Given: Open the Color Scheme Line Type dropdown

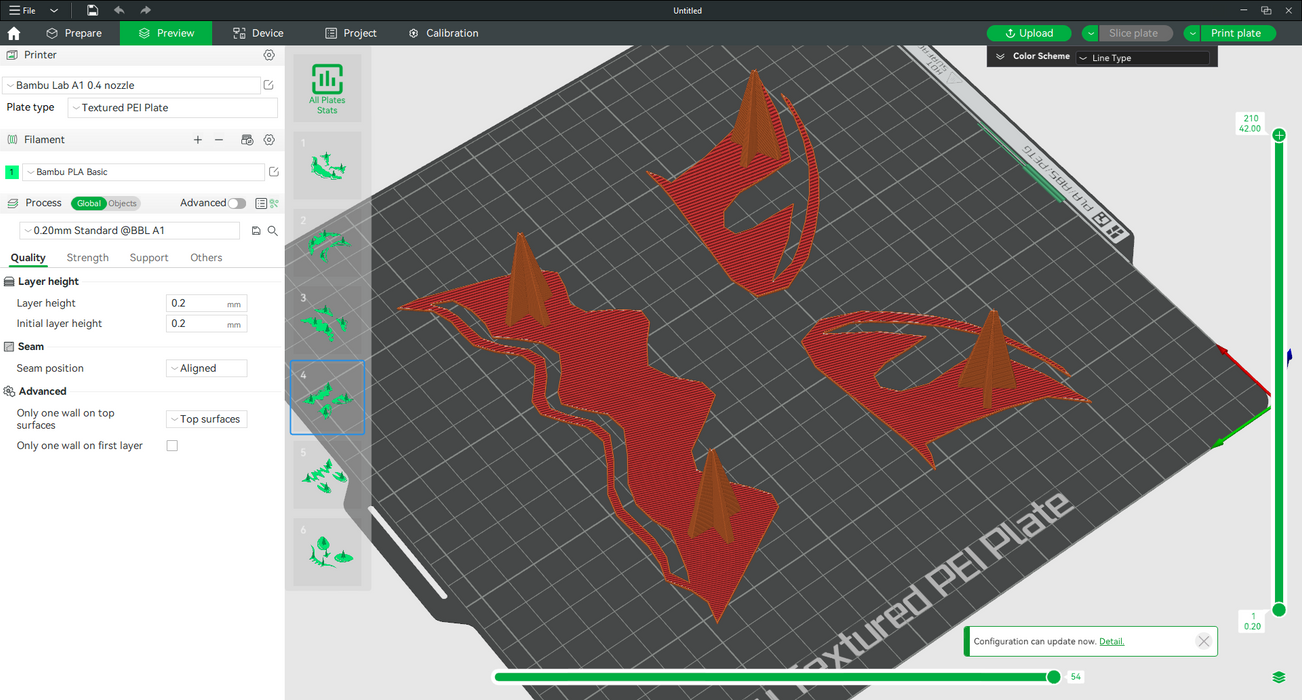Looking at the screenshot, I should pyautogui.click(x=1142, y=58).
